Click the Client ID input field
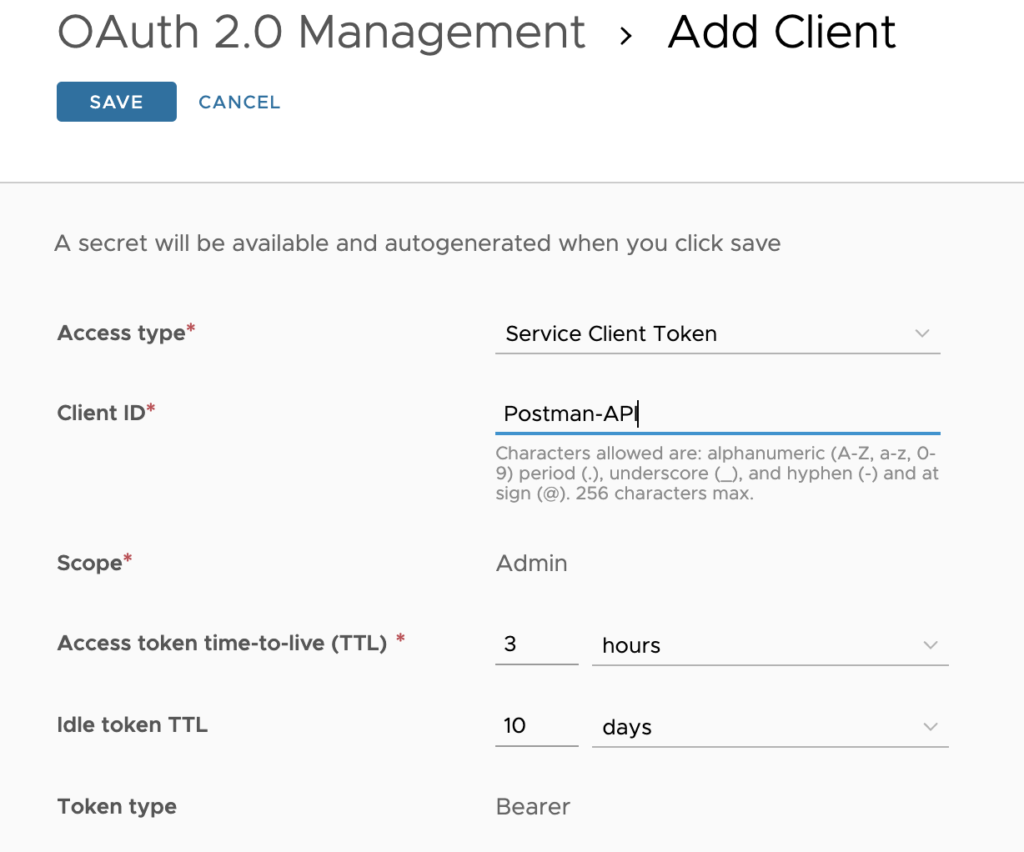1024x852 pixels. 717,413
